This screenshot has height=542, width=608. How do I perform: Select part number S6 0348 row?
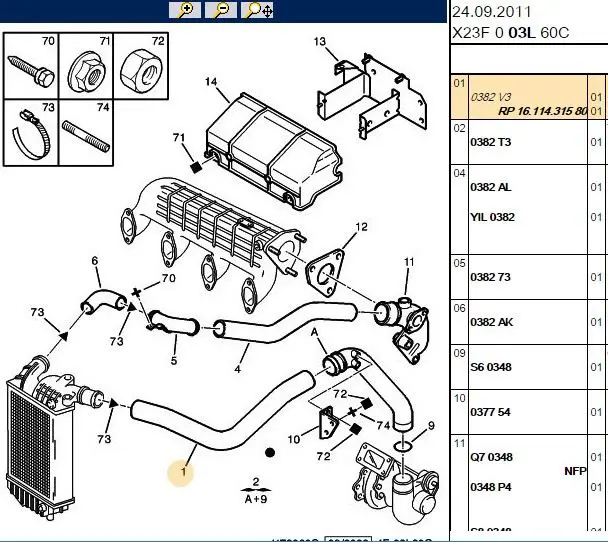490,368
